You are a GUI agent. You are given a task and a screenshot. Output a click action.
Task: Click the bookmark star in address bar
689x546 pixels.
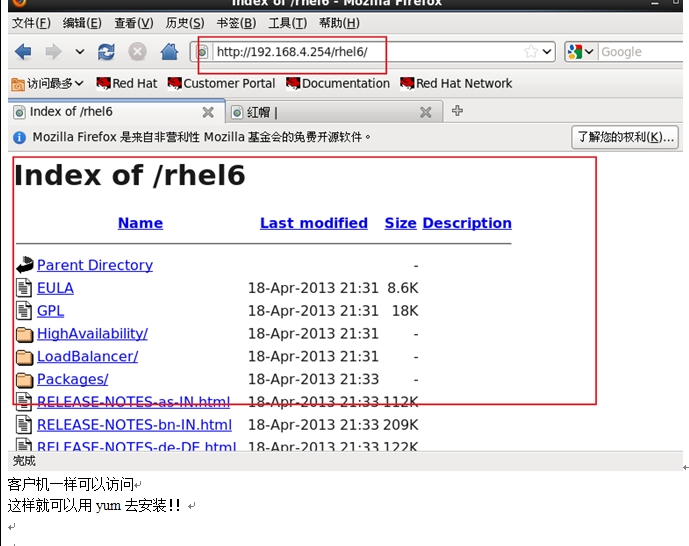[531, 52]
